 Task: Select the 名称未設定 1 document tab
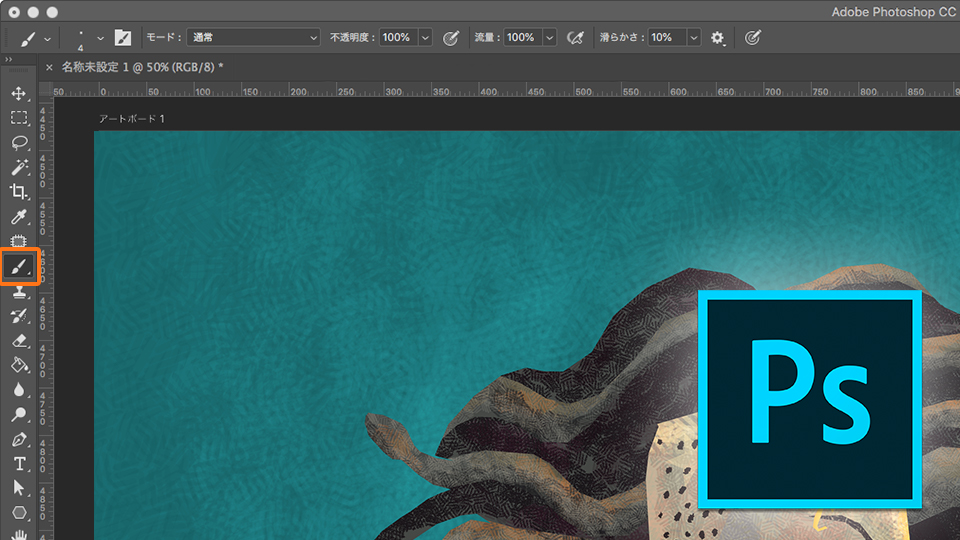pos(142,67)
